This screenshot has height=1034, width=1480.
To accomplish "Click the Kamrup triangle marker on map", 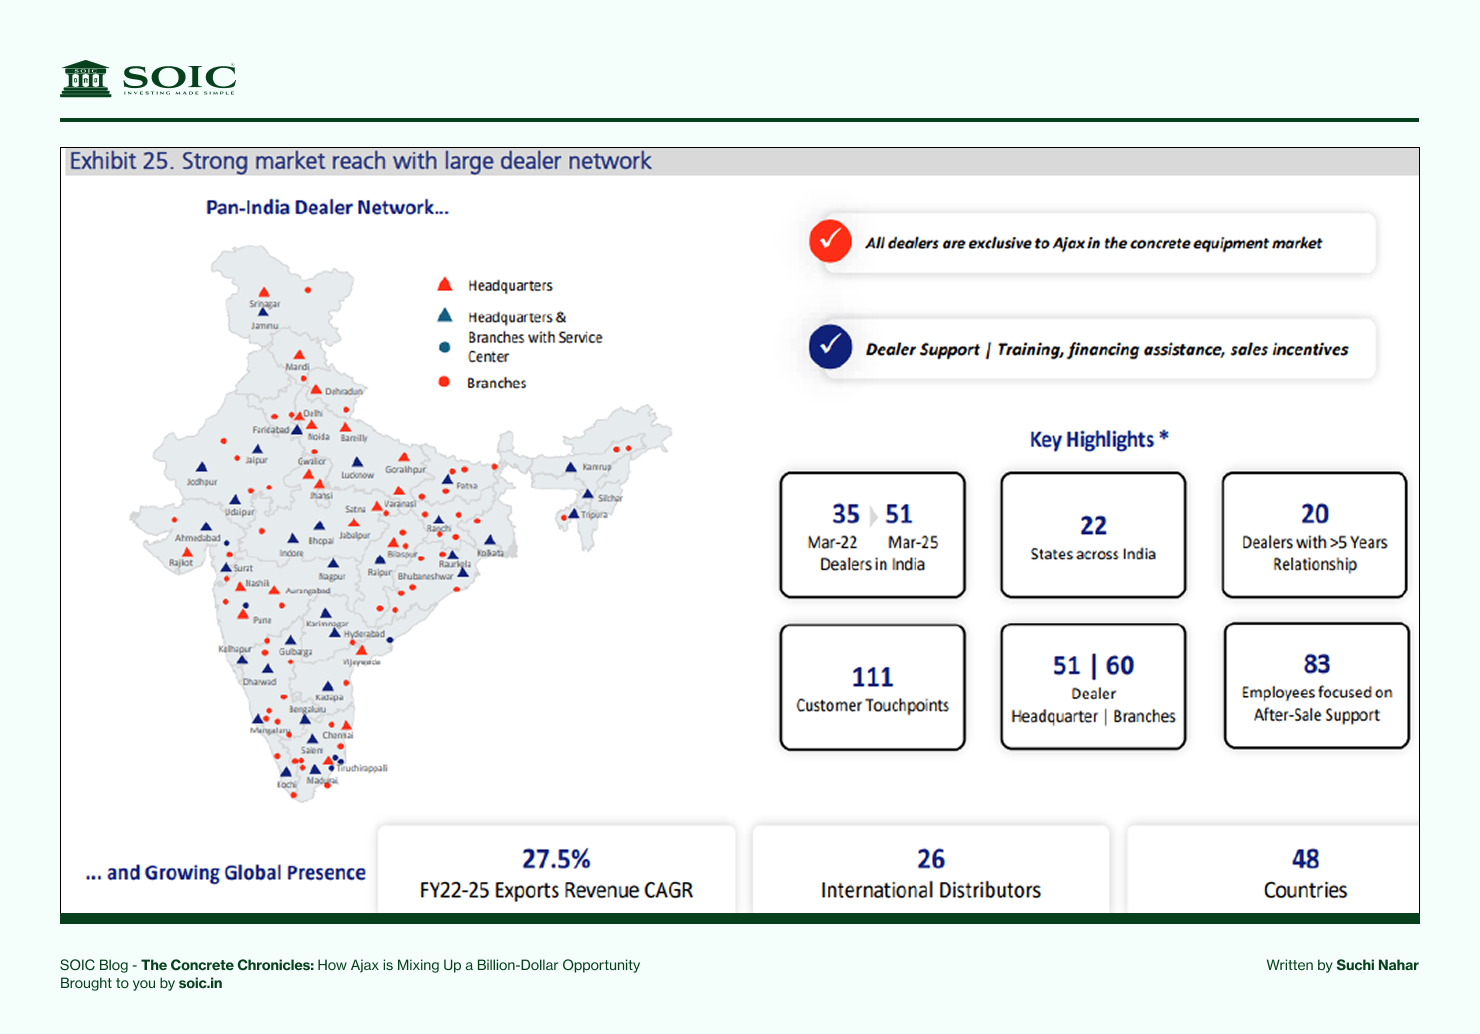I will 571,467.
